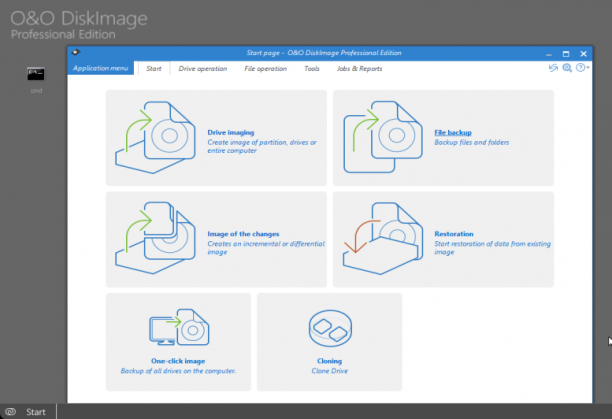Click the Image of the changes title
The height and width of the screenshot is (419, 612).
point(243,234)
